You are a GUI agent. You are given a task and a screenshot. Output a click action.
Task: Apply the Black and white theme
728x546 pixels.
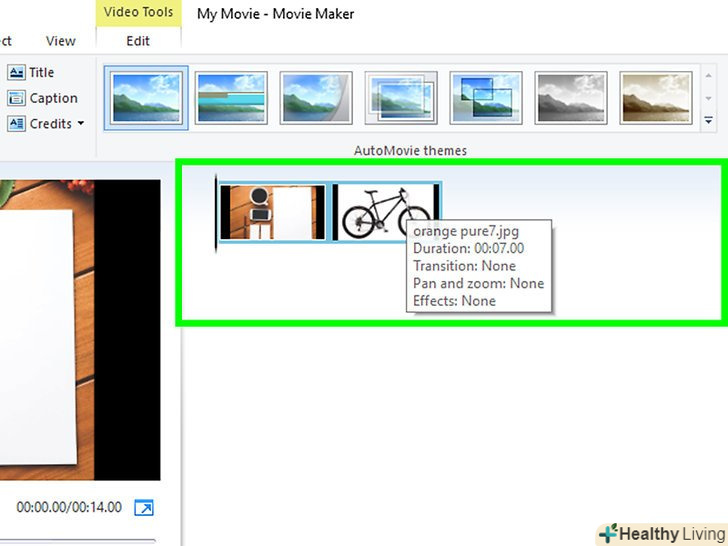point(571,98)
